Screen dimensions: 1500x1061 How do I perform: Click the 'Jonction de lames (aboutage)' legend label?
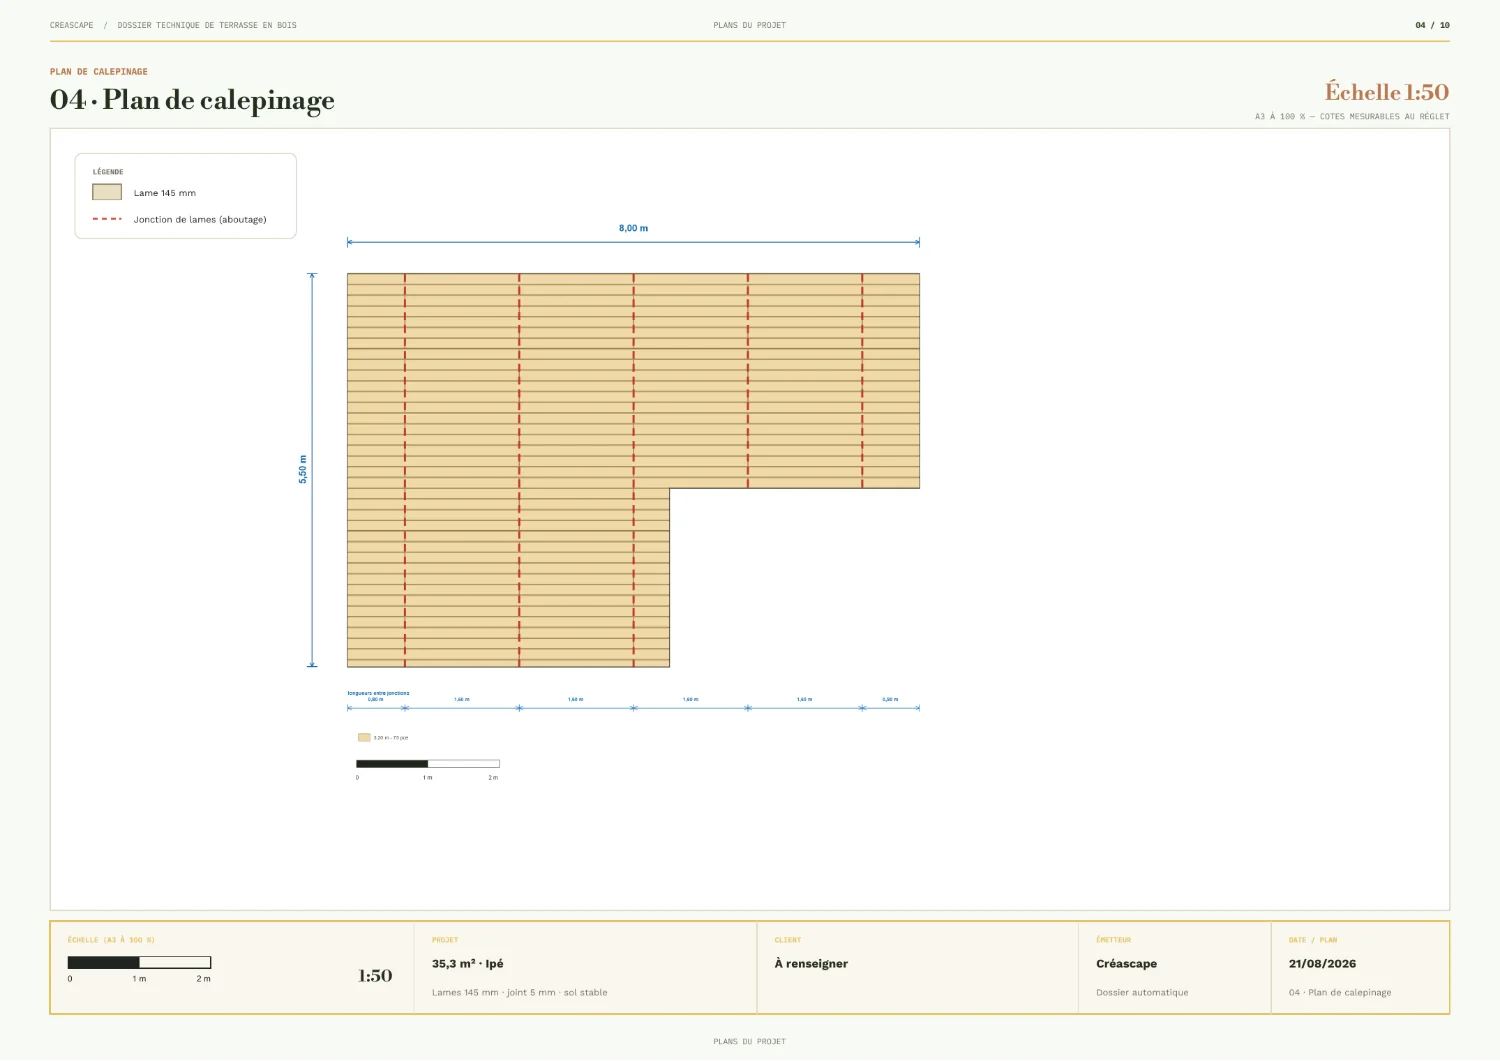click(200, 219)
